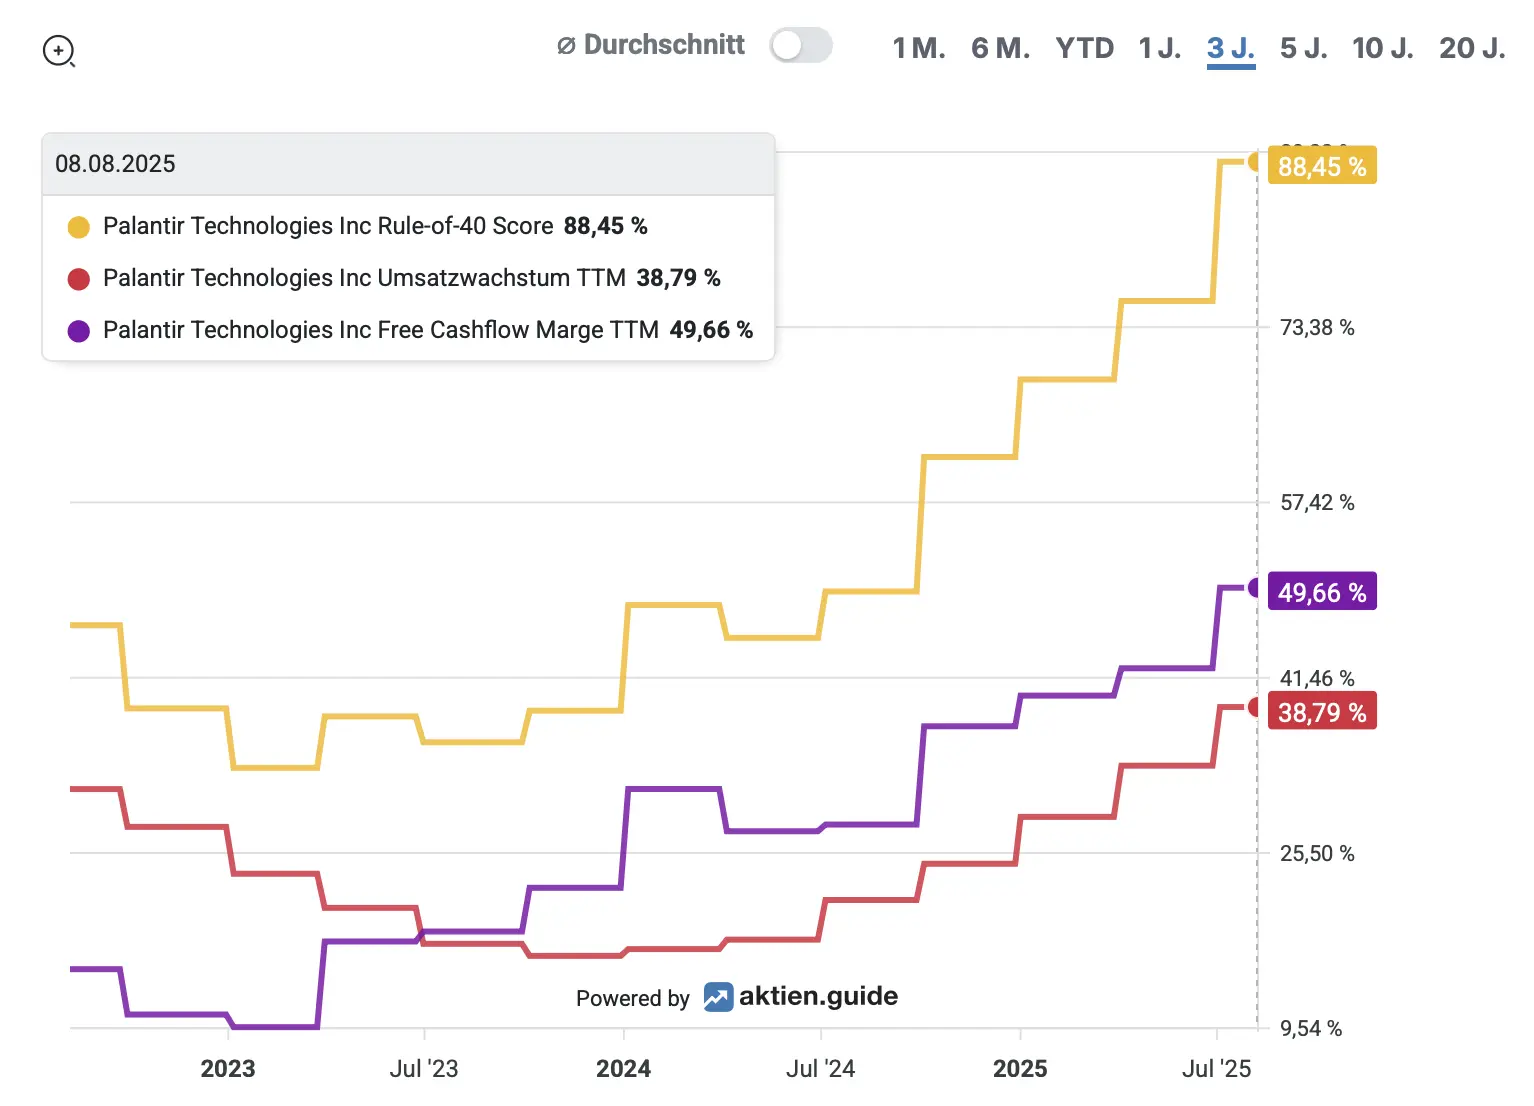Viewport: 1534px width, 1106px height.
Task: Click the red 38,79 % value badge
Action: pyautogui.click(x=1322, y=712)
